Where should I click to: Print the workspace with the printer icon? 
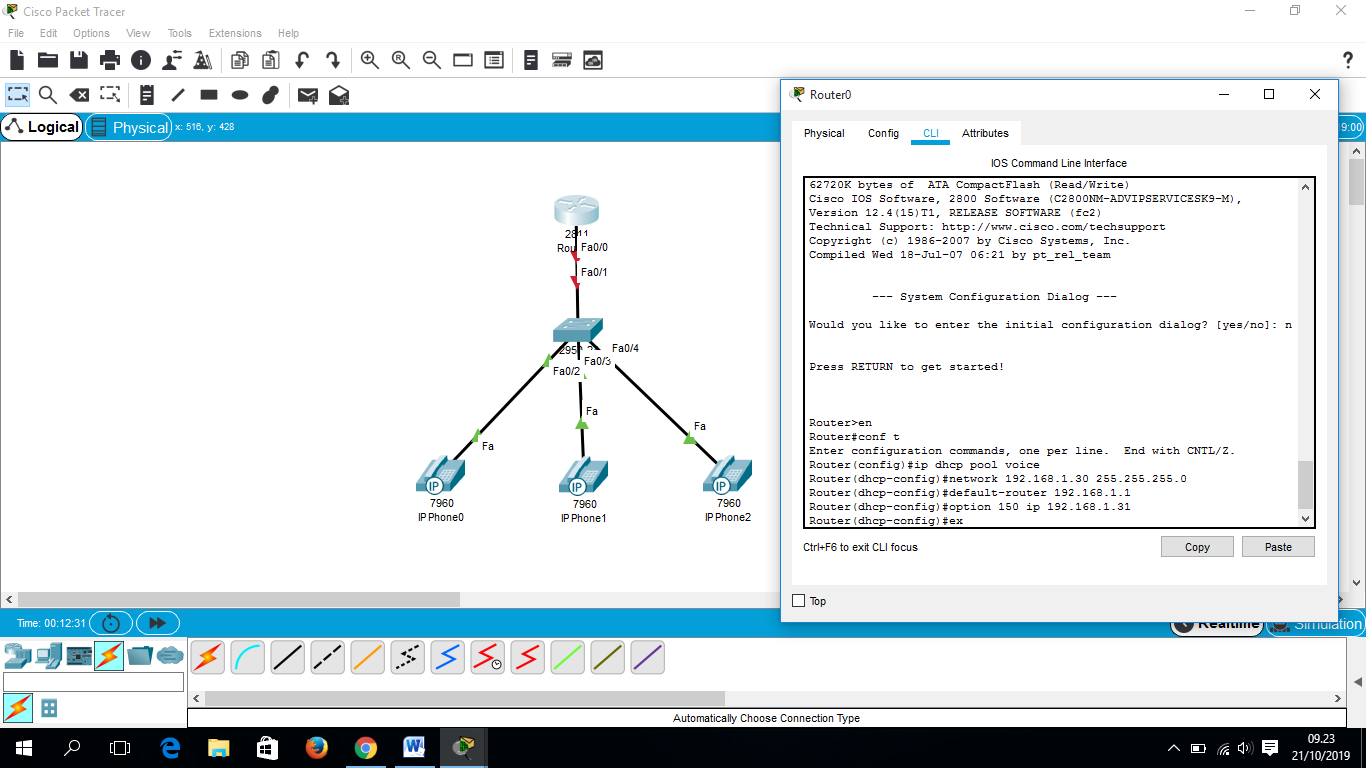[109, 61]
